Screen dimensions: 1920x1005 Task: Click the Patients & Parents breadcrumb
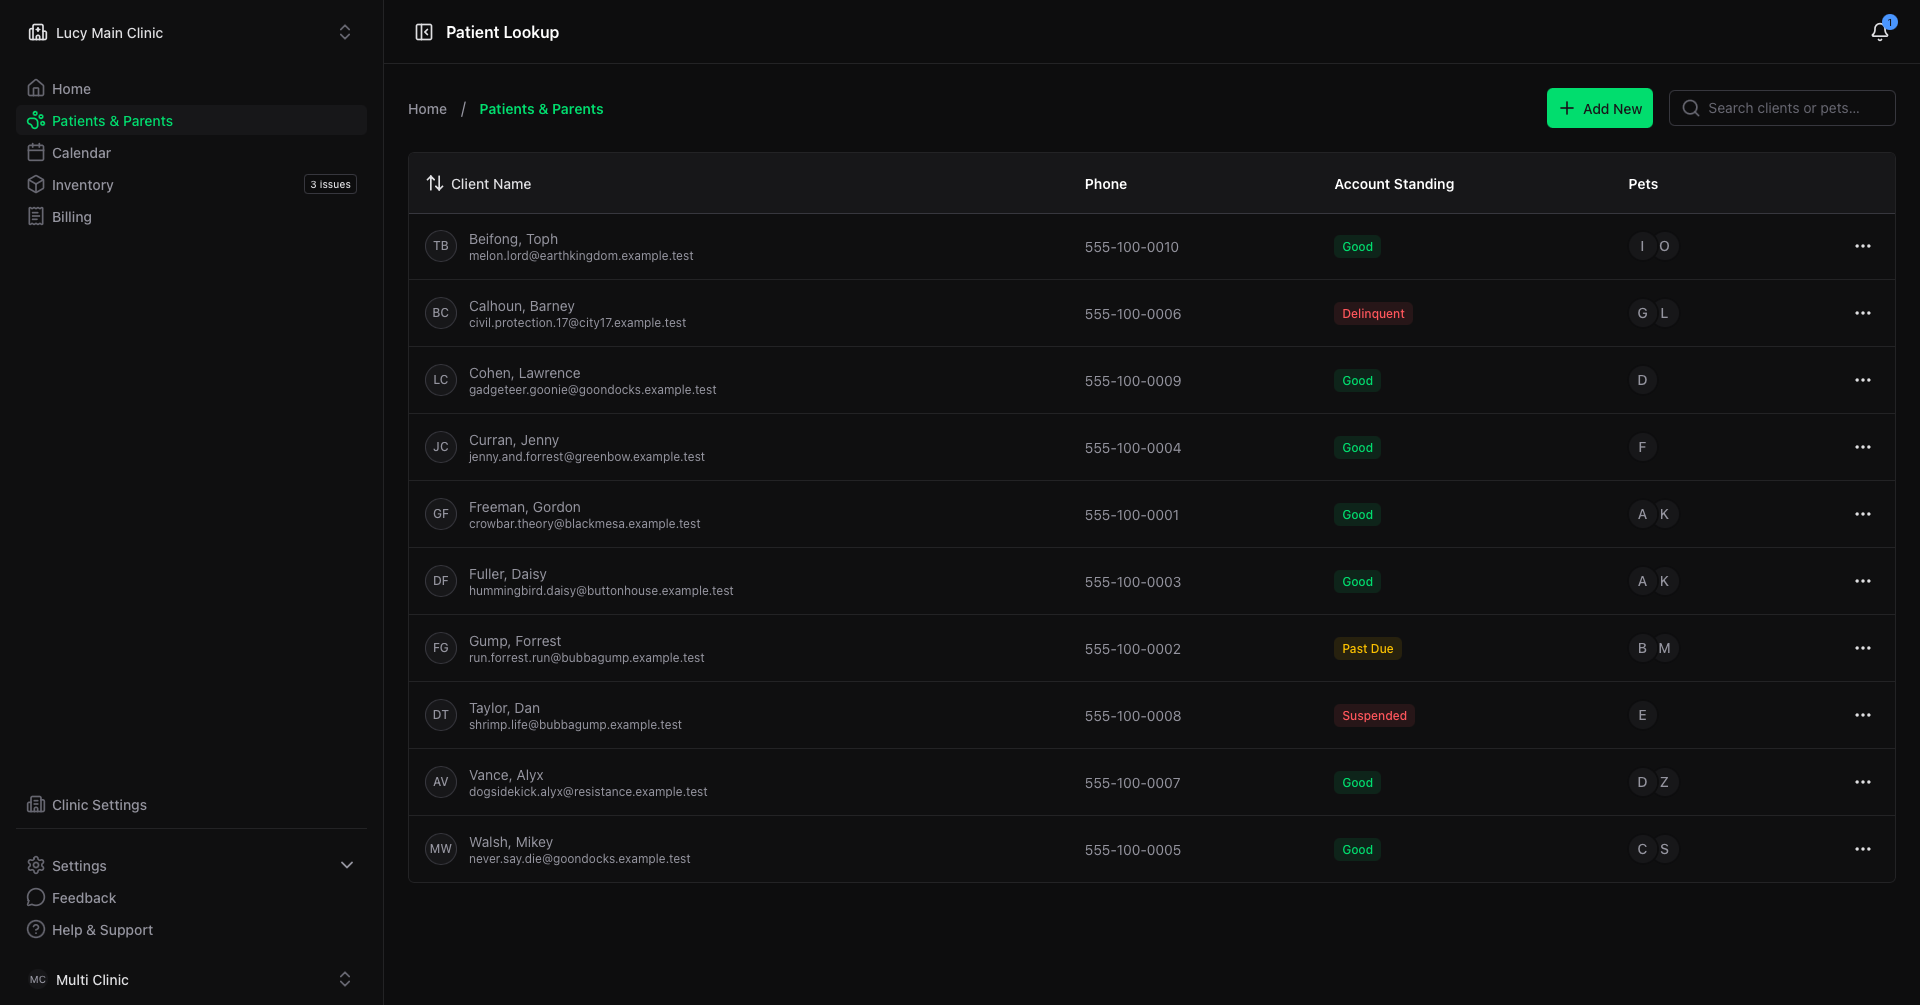coord(541,109)
